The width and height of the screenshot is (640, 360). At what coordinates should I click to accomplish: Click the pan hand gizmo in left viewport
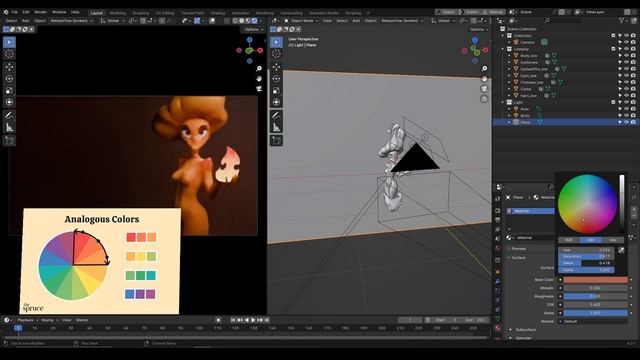259,78
